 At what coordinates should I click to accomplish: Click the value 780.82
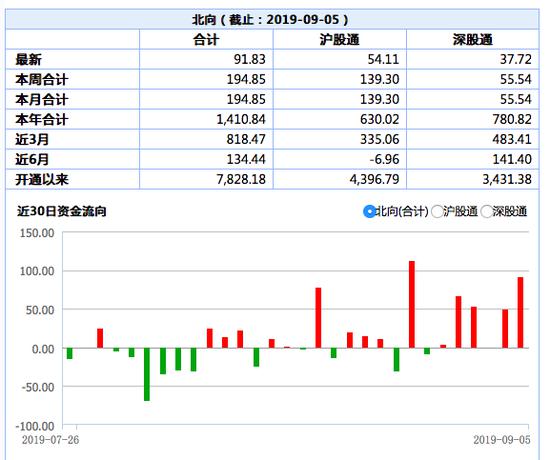512,119
